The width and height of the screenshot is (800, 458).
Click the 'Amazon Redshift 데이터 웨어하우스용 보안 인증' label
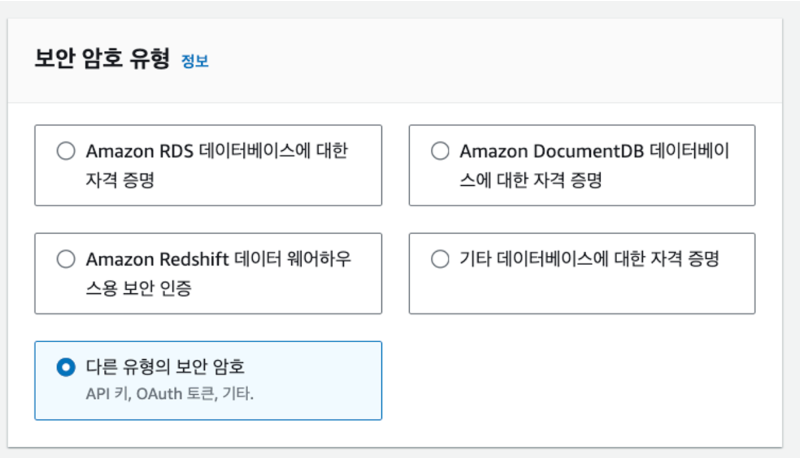click(218, 273)
